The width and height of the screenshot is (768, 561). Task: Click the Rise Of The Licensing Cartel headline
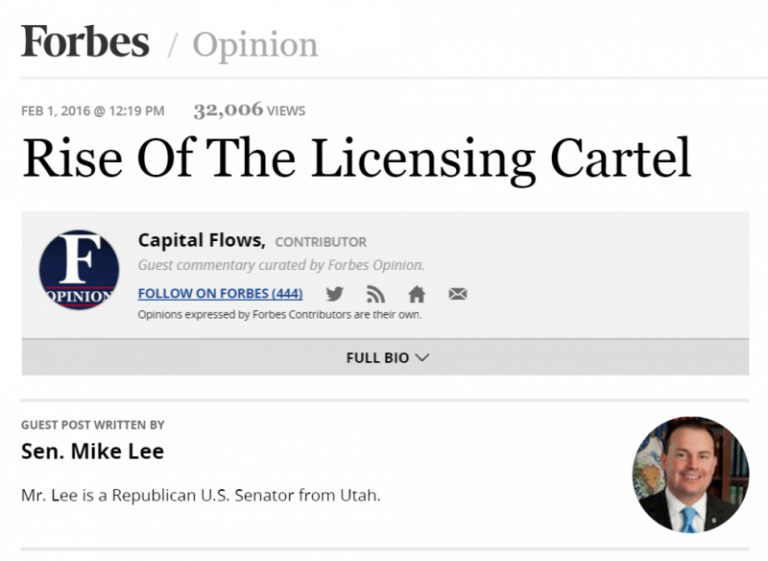[356, 158]
